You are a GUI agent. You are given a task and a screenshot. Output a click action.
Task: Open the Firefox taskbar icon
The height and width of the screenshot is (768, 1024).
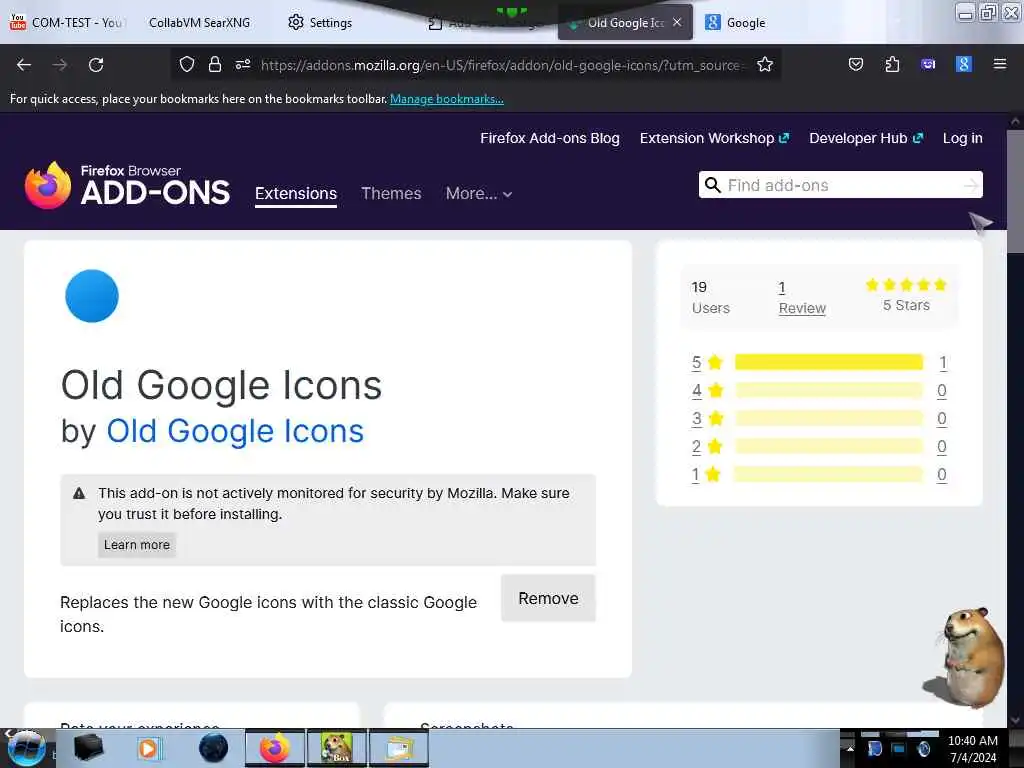click(274, 748)
